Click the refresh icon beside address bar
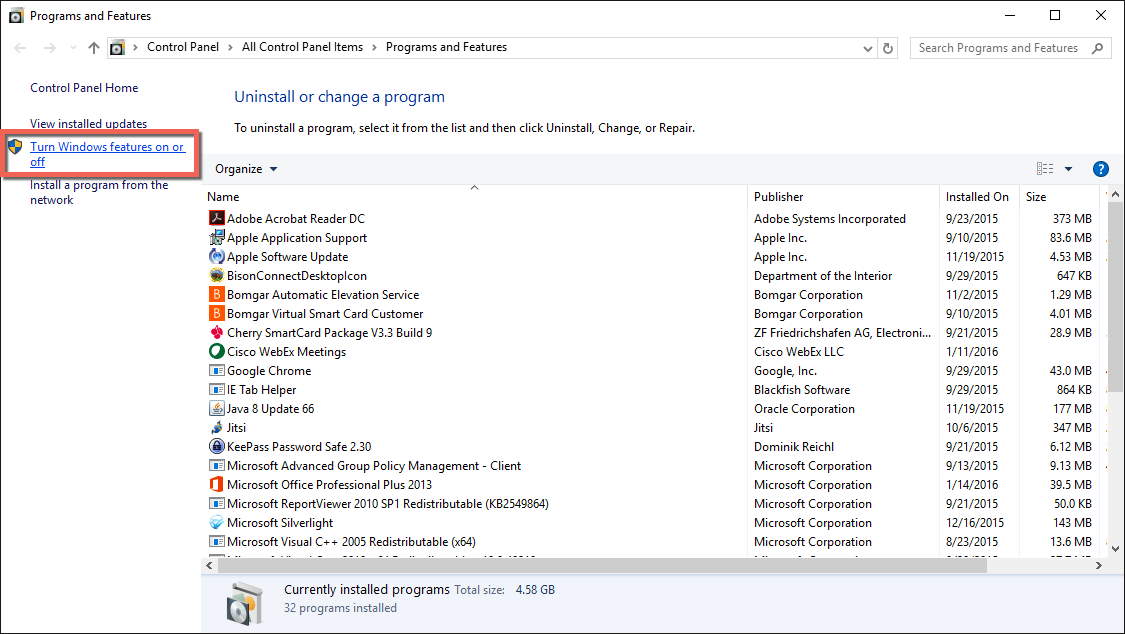This screenshot has width=1125, height=634. tap(888, 48)
